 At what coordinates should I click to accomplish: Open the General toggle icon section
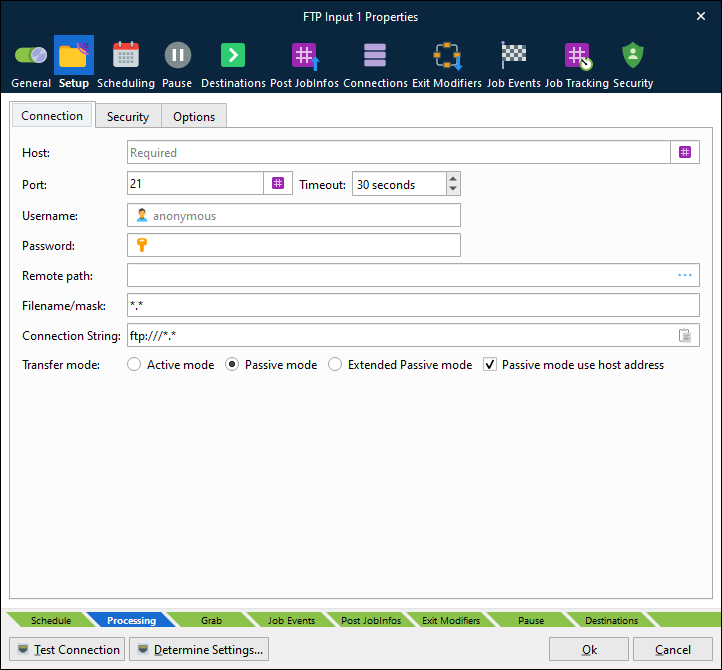coord(31,55)
